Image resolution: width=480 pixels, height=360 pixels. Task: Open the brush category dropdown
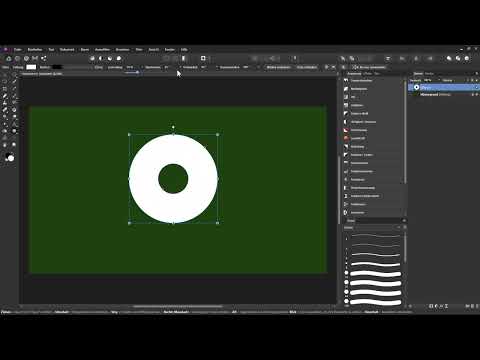(x=372, y=228)
